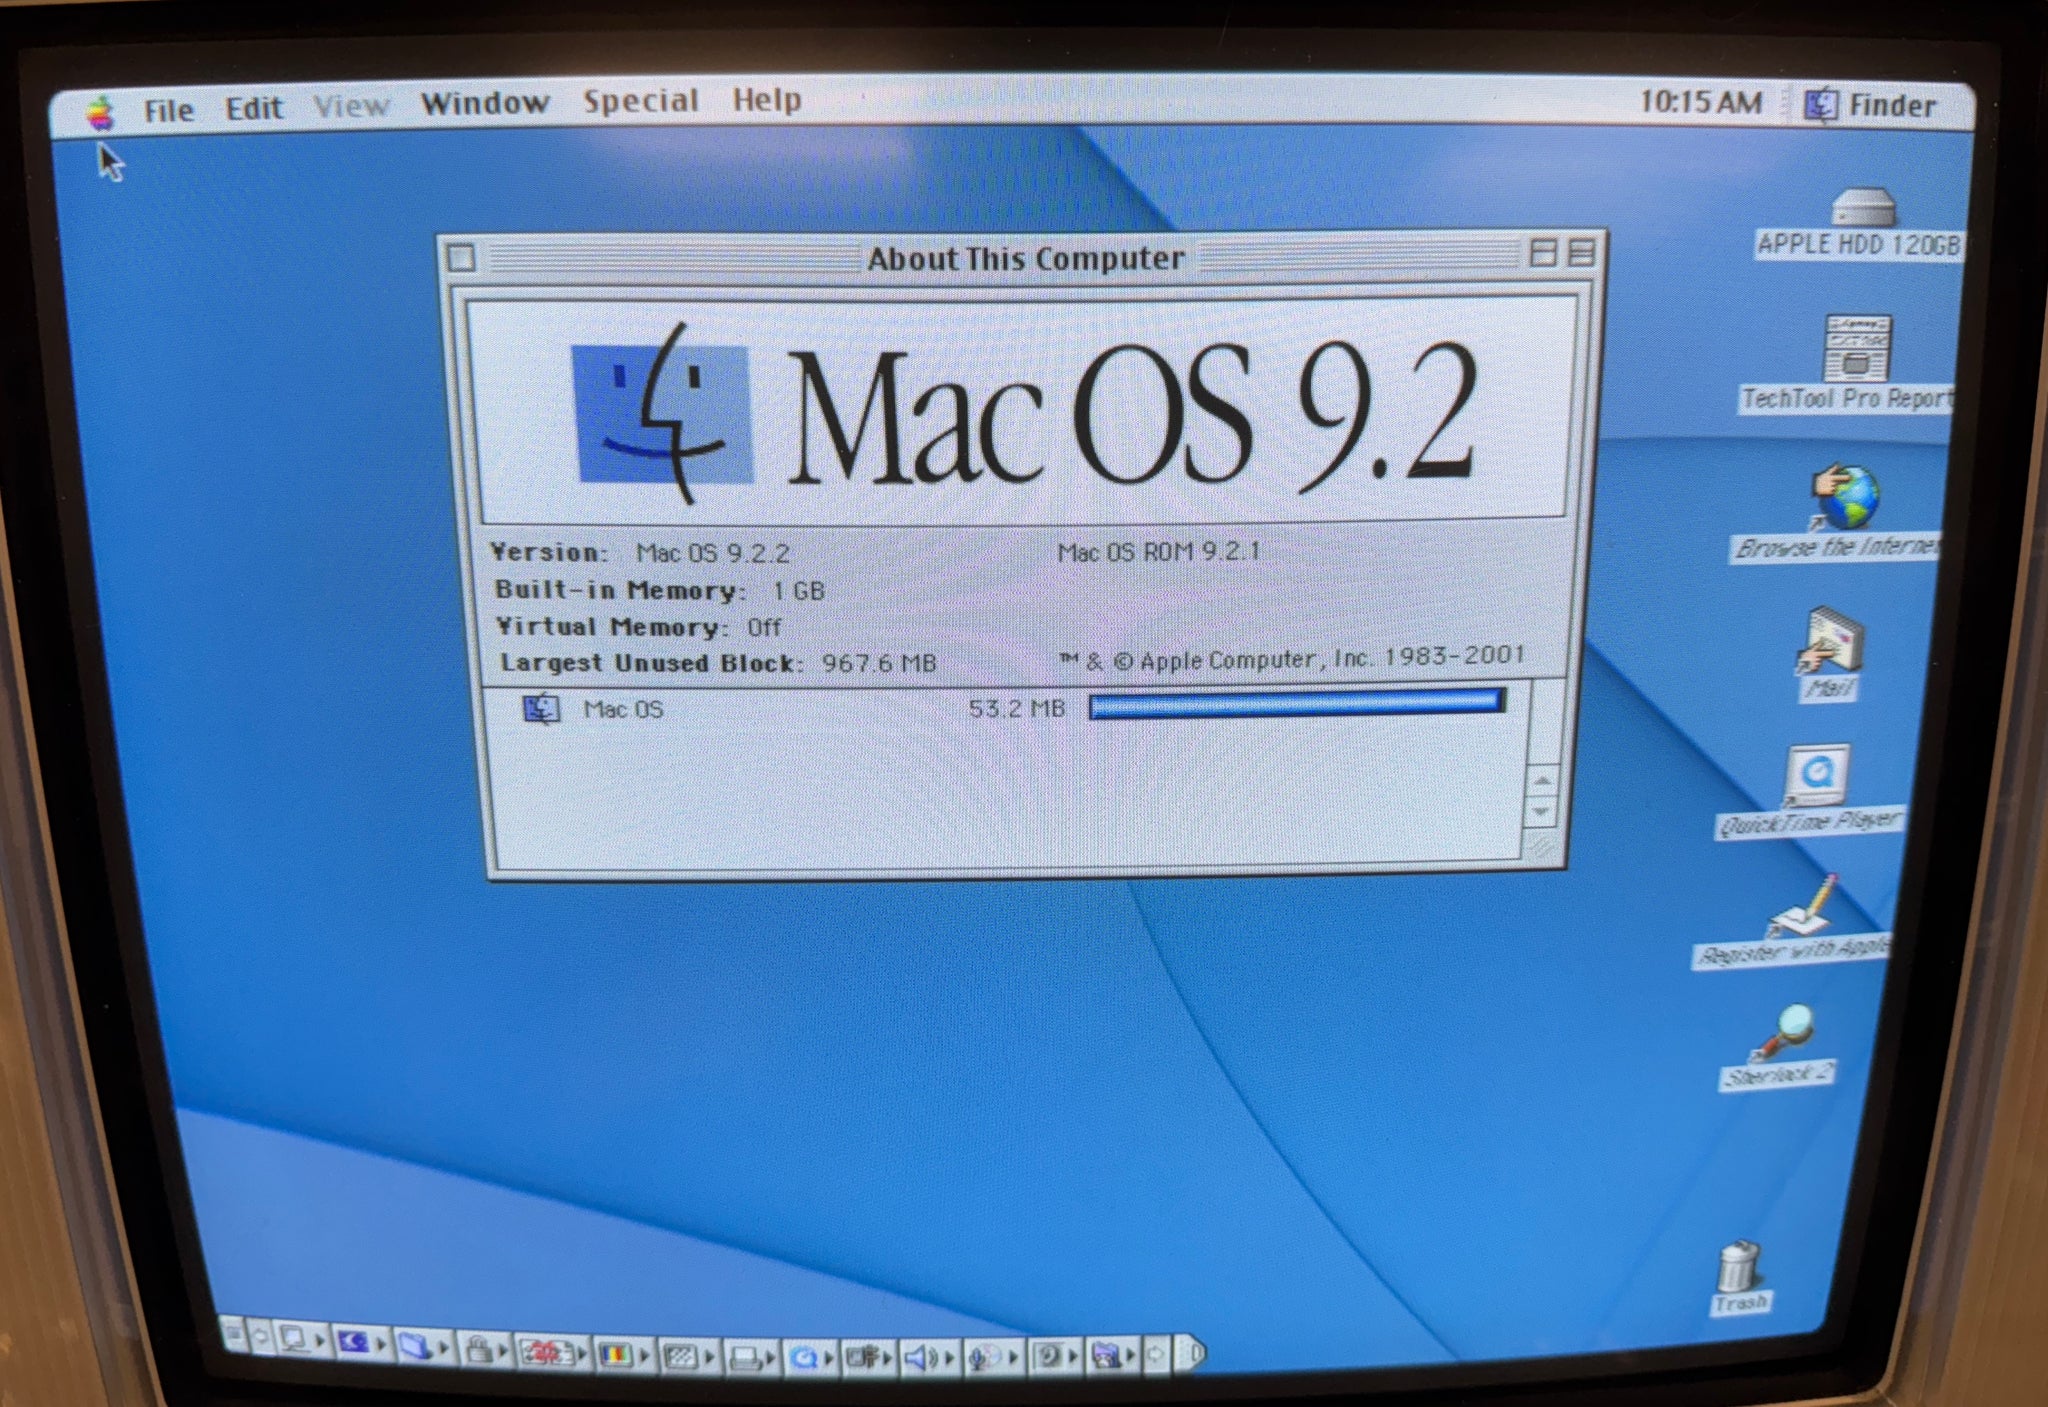The image size is (2048, 1407).
Task: Open the Help menu
Action: pos(767,99)
